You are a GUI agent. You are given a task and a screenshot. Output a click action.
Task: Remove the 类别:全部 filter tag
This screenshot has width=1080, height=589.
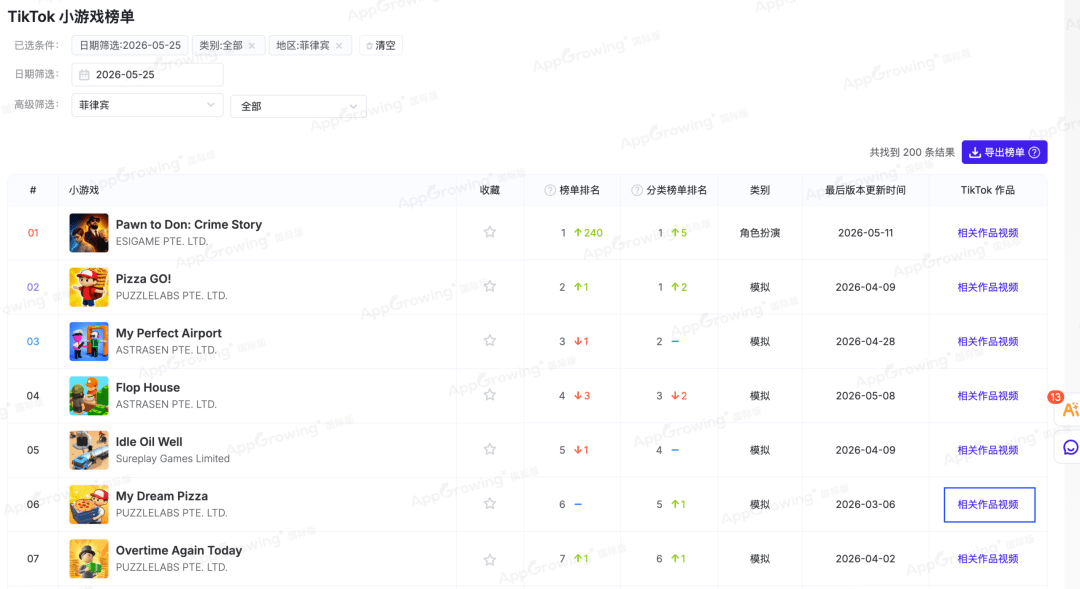tap(252, 45)
